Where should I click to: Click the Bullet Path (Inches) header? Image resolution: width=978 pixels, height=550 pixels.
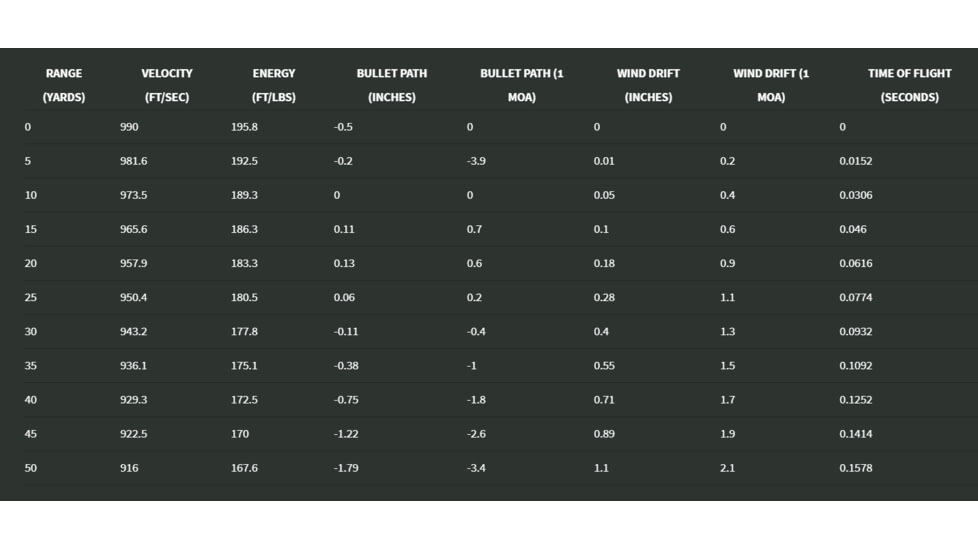click(392, 85)
